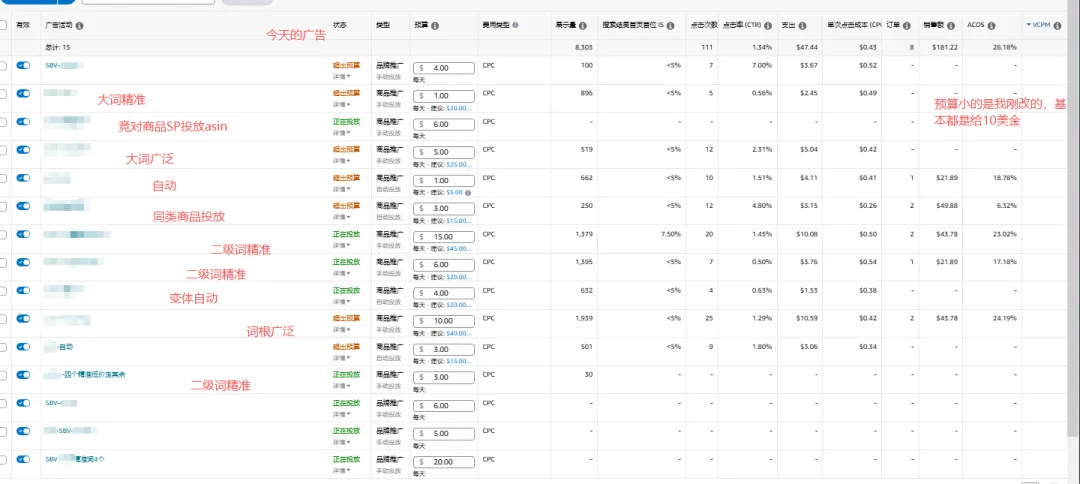Open the first SBV- campaign link
Viewport: 1080px width, 484px height.
(64, 65)
